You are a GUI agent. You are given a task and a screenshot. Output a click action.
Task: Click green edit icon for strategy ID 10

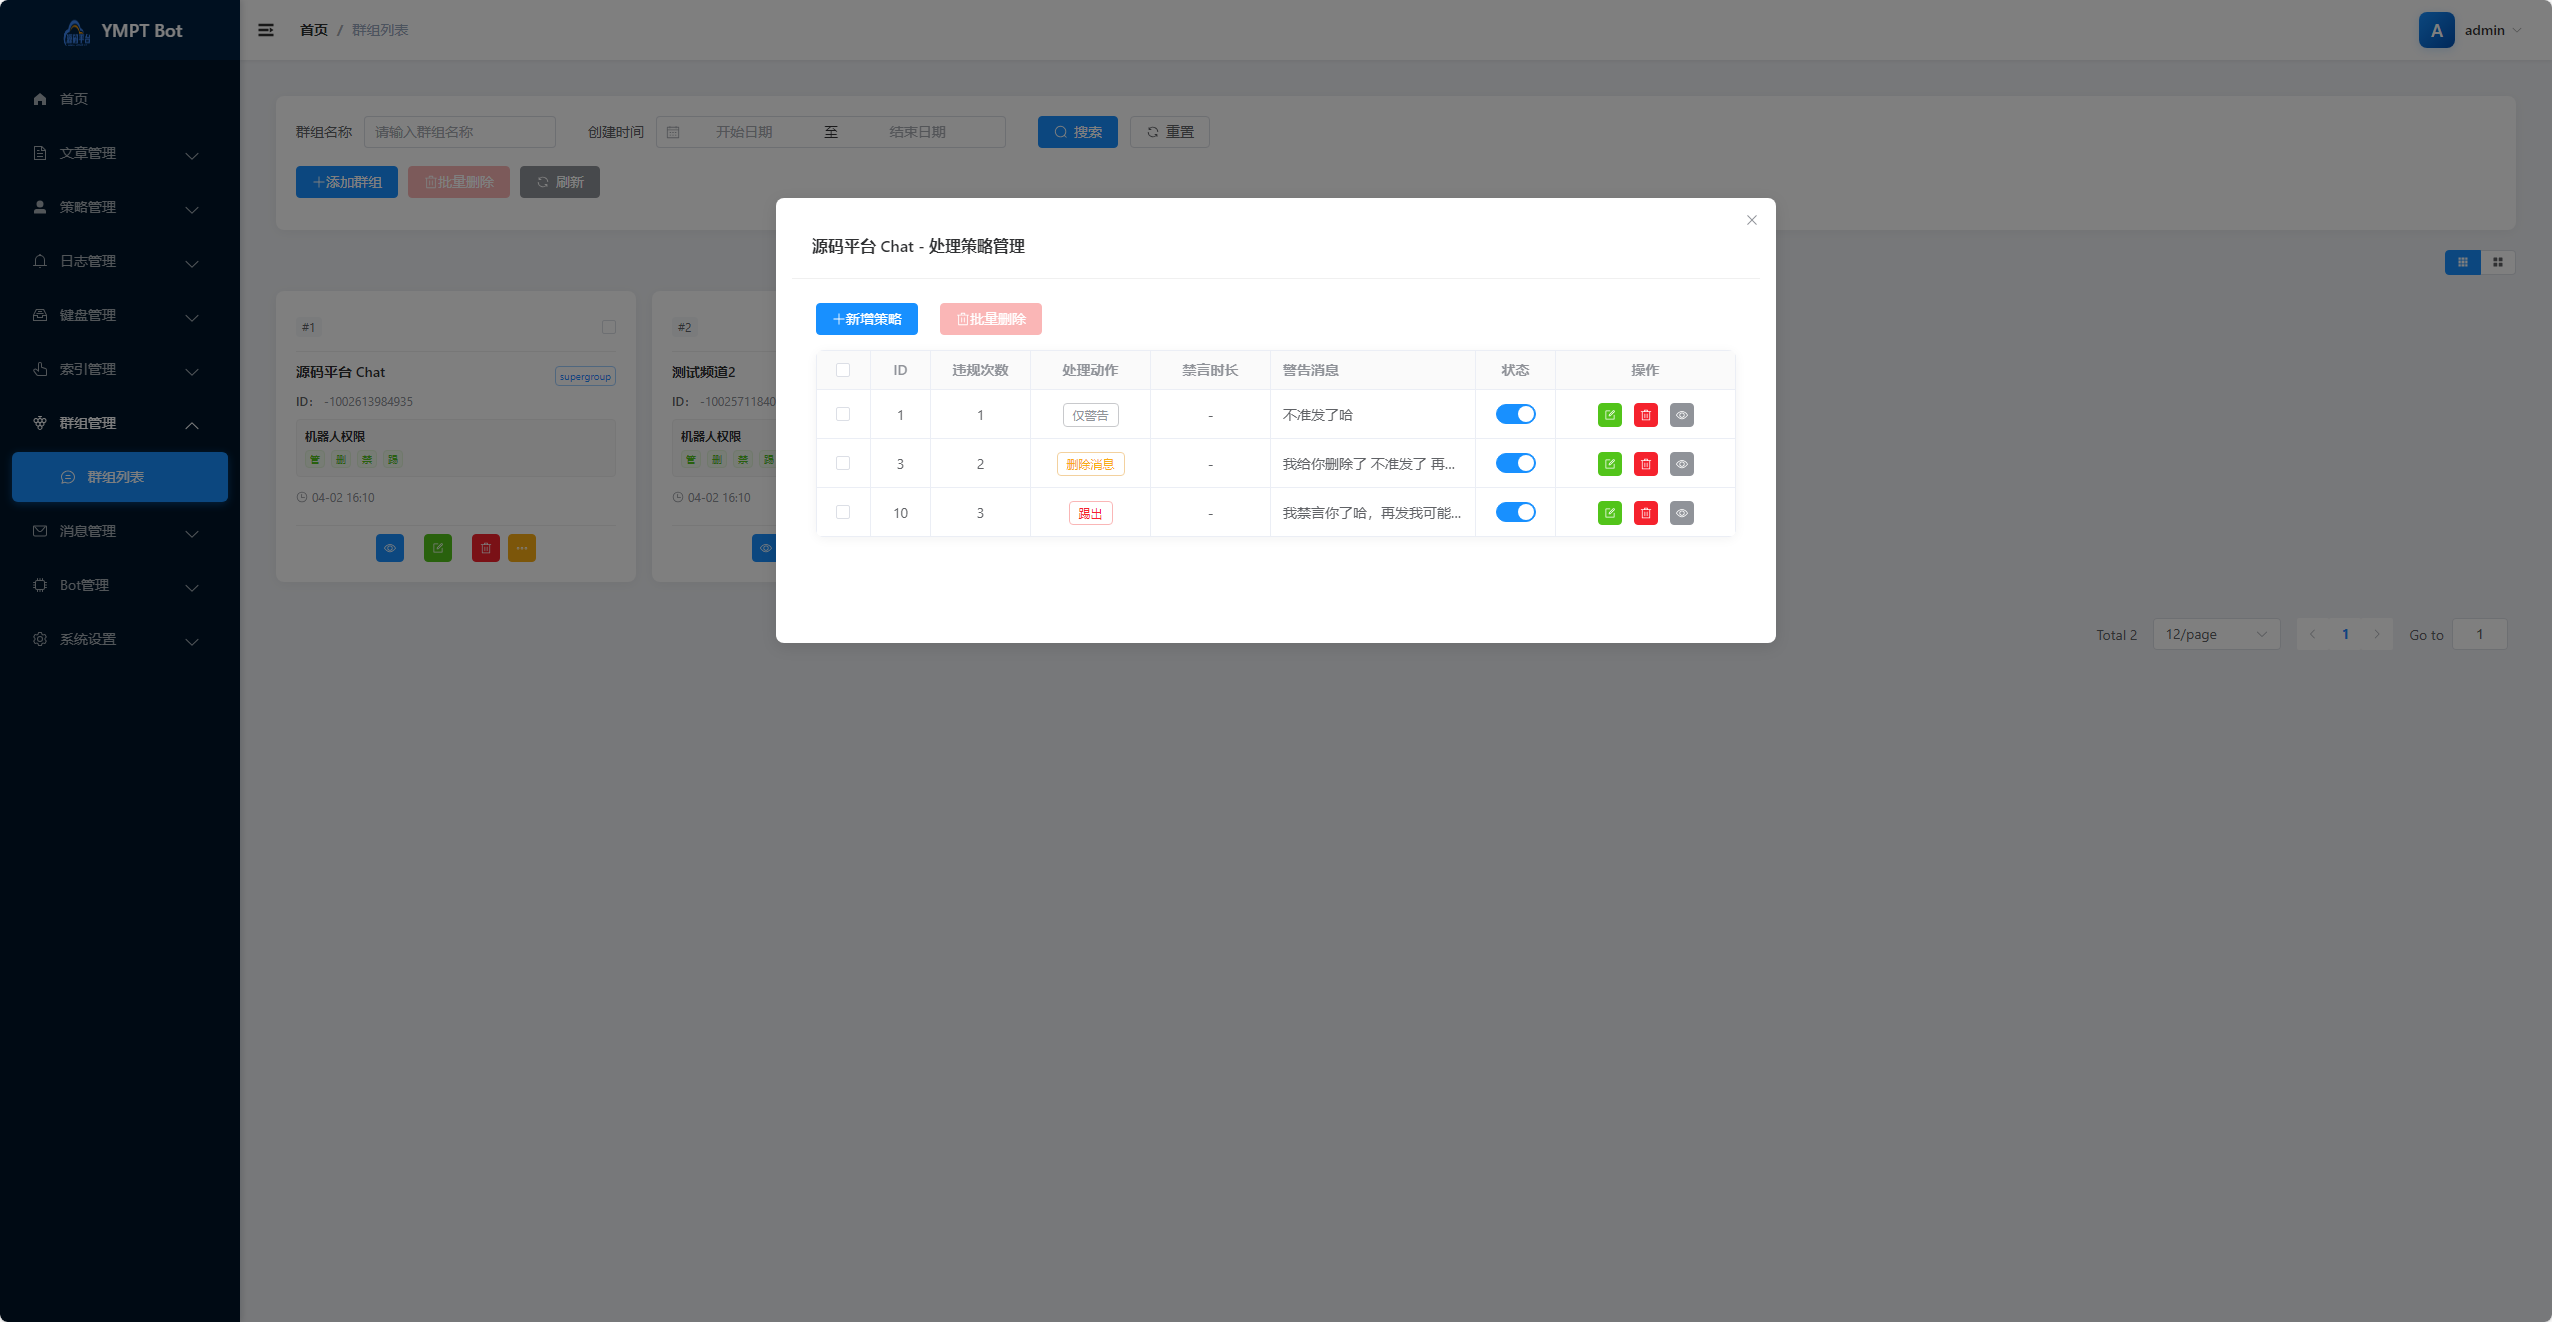click(x=1609, y=513)
